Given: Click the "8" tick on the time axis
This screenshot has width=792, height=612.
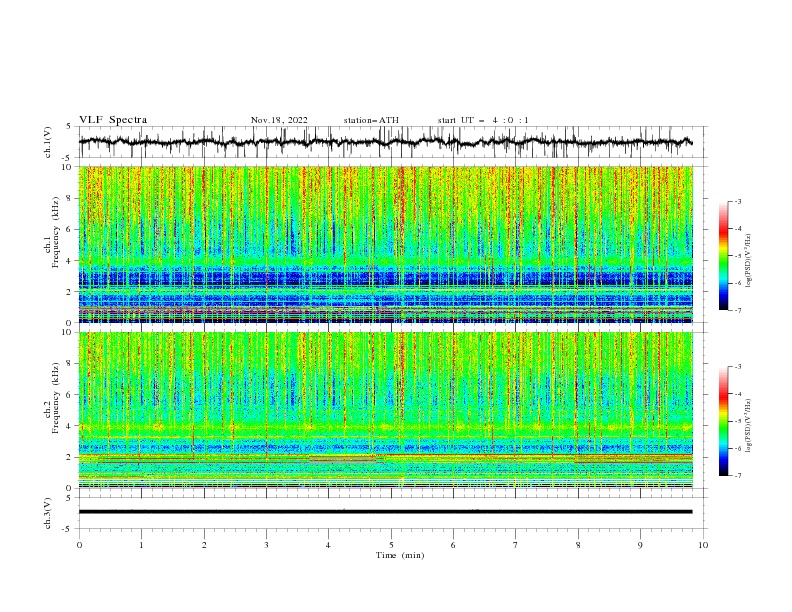Looking at the screenshot, I should click(x=578, y=545).
